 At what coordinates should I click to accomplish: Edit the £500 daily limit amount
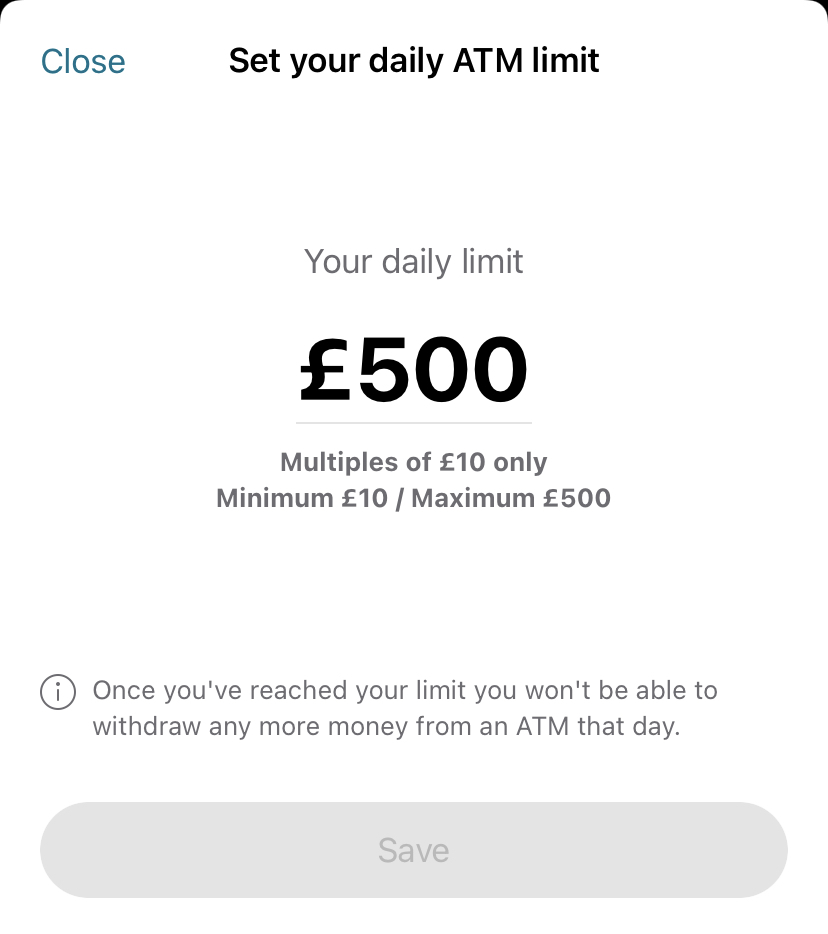click(x=413, y=369)
